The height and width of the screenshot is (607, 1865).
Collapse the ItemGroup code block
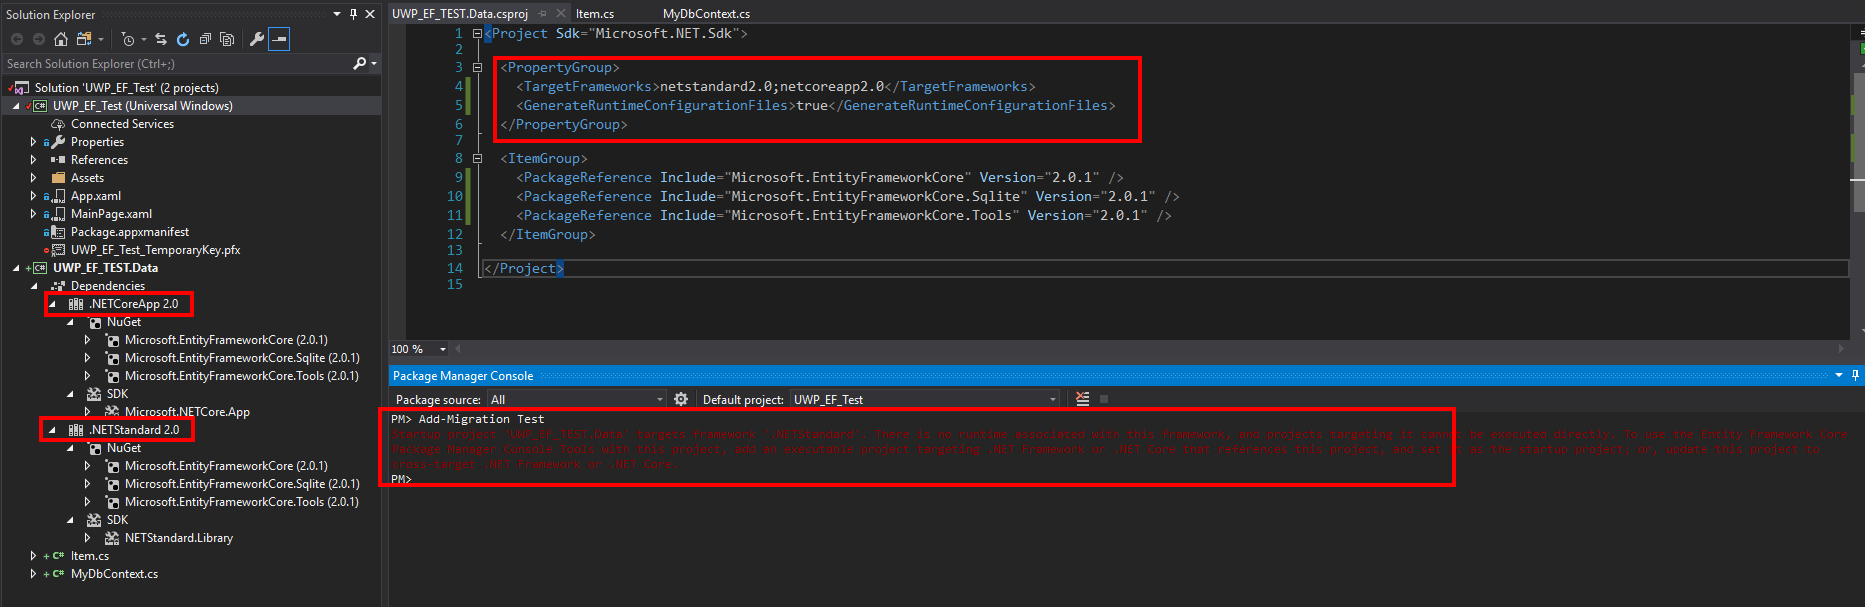coord(477,159)
